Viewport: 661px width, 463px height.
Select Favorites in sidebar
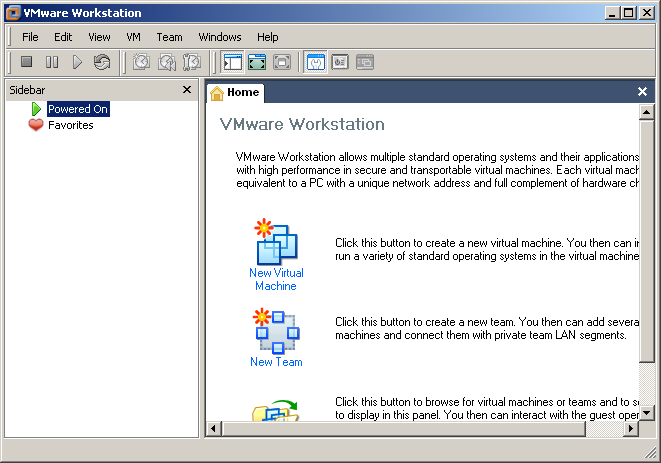[x=70, y=125]
